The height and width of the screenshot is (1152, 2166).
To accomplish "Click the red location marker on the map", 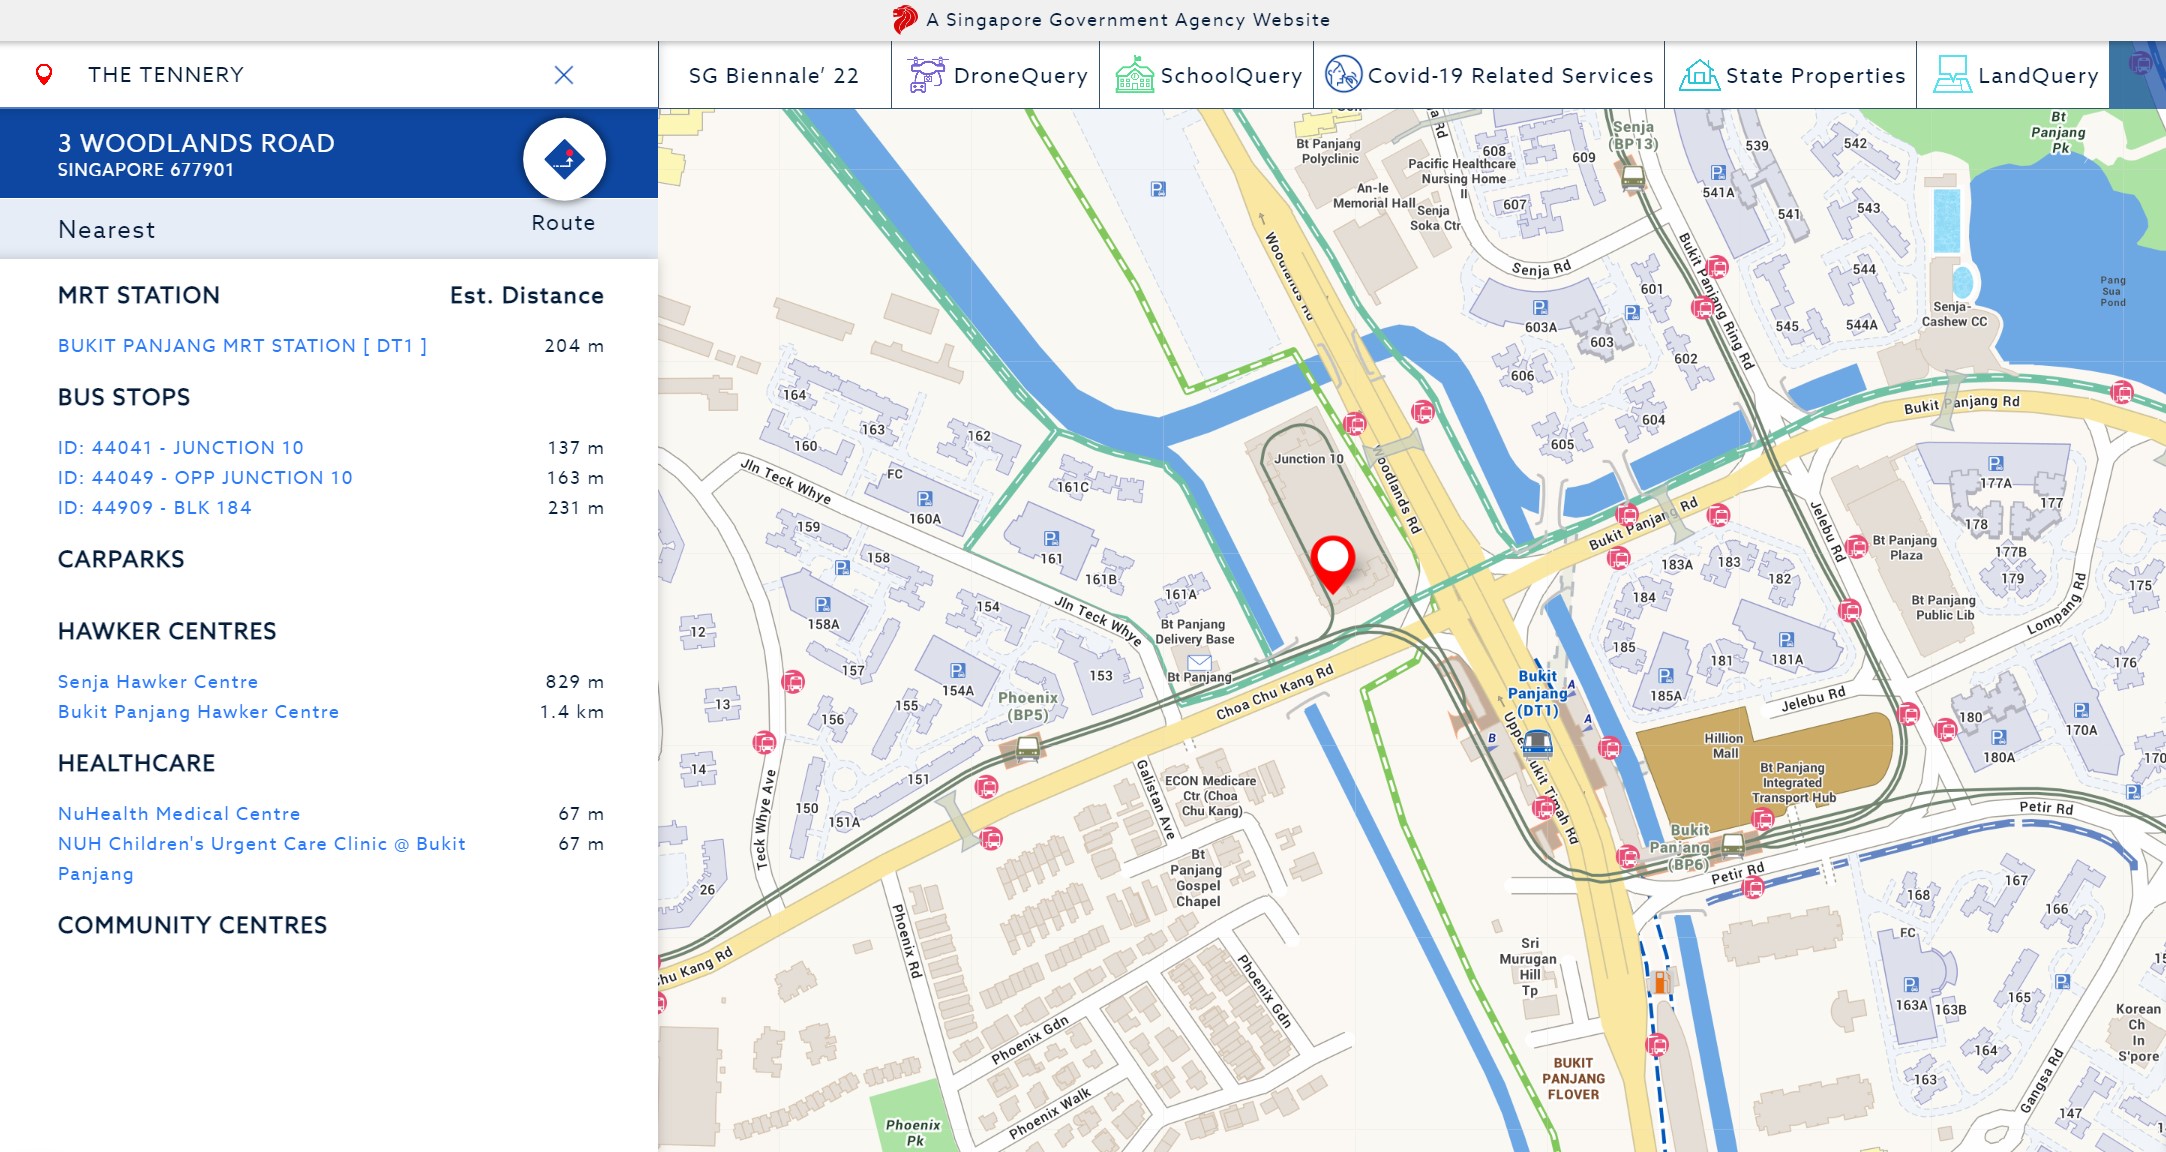I will (x=1332, y=563).
